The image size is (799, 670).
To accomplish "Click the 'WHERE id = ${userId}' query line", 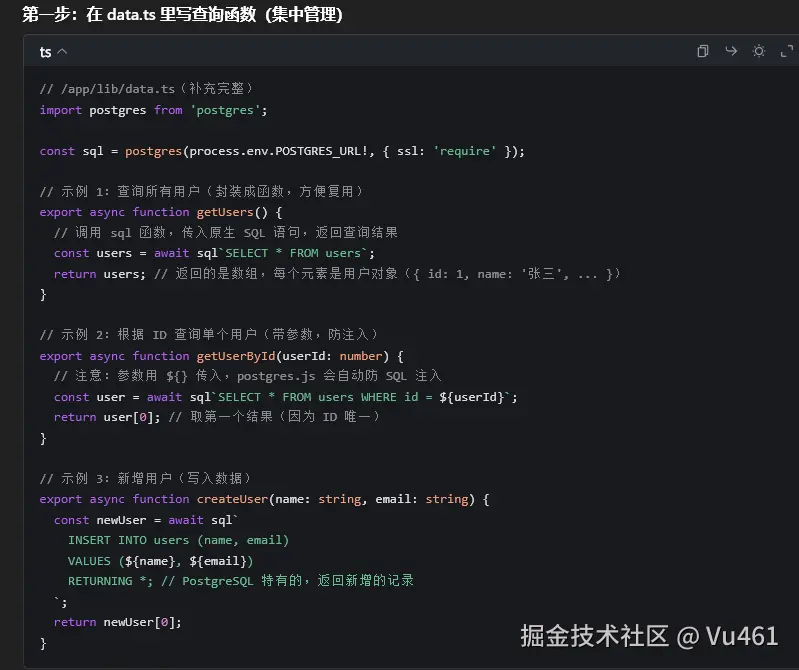I will (x=286, y=397).
